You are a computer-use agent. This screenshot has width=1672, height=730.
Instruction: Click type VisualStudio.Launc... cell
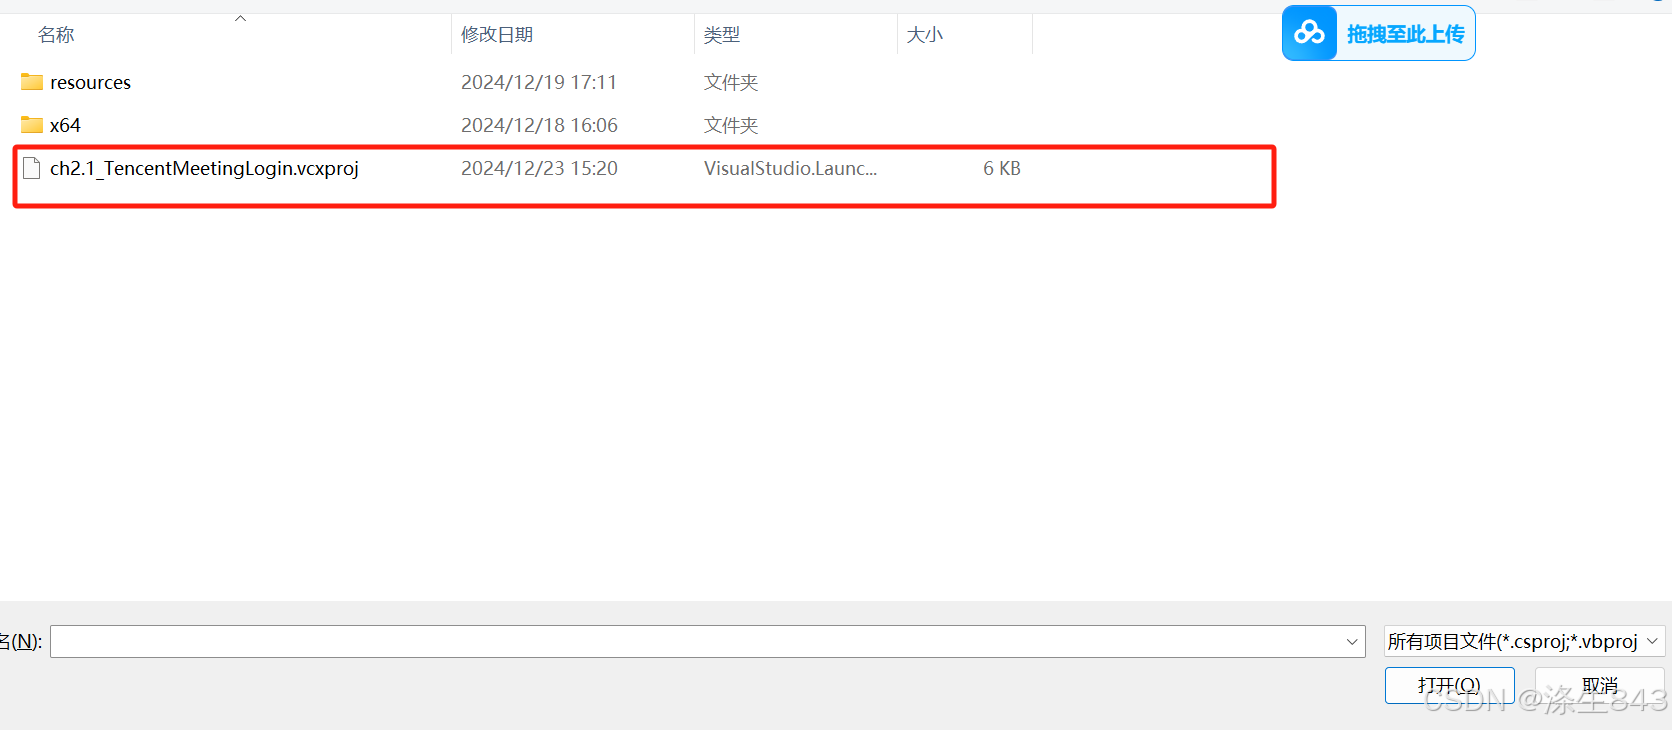[790, 168]
